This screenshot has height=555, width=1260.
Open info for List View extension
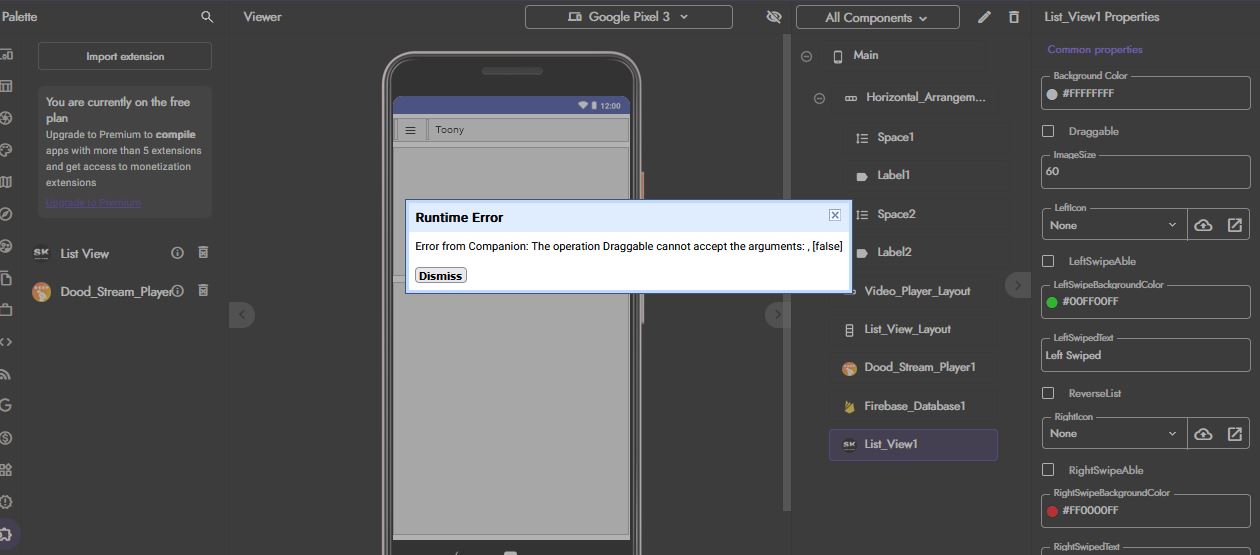coord(177,253)
